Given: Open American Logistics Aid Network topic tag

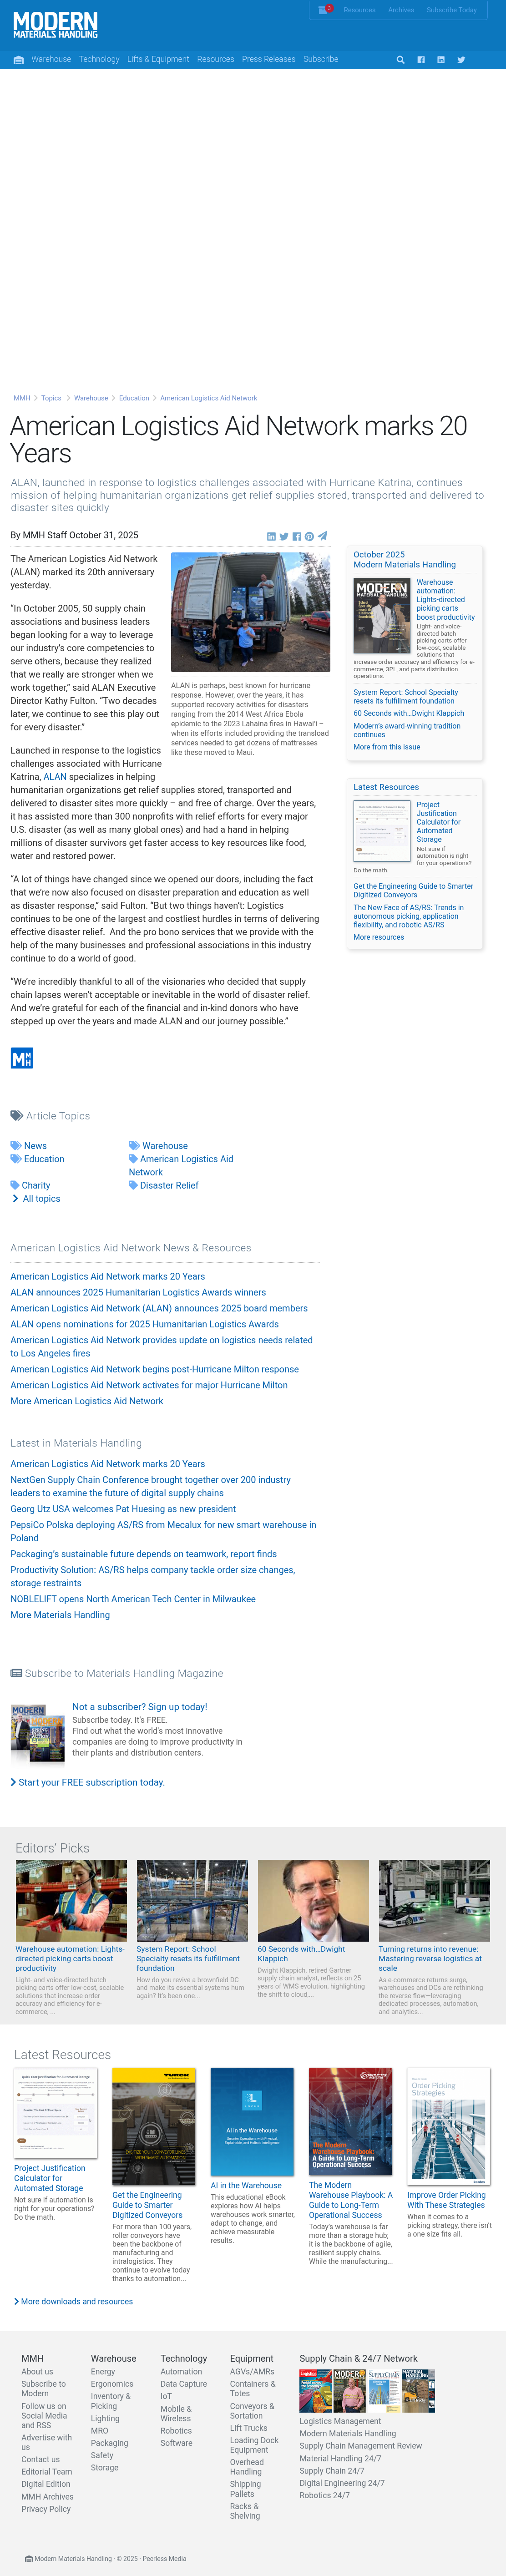Looking at the screenshot, I should tap(180, 1165).
